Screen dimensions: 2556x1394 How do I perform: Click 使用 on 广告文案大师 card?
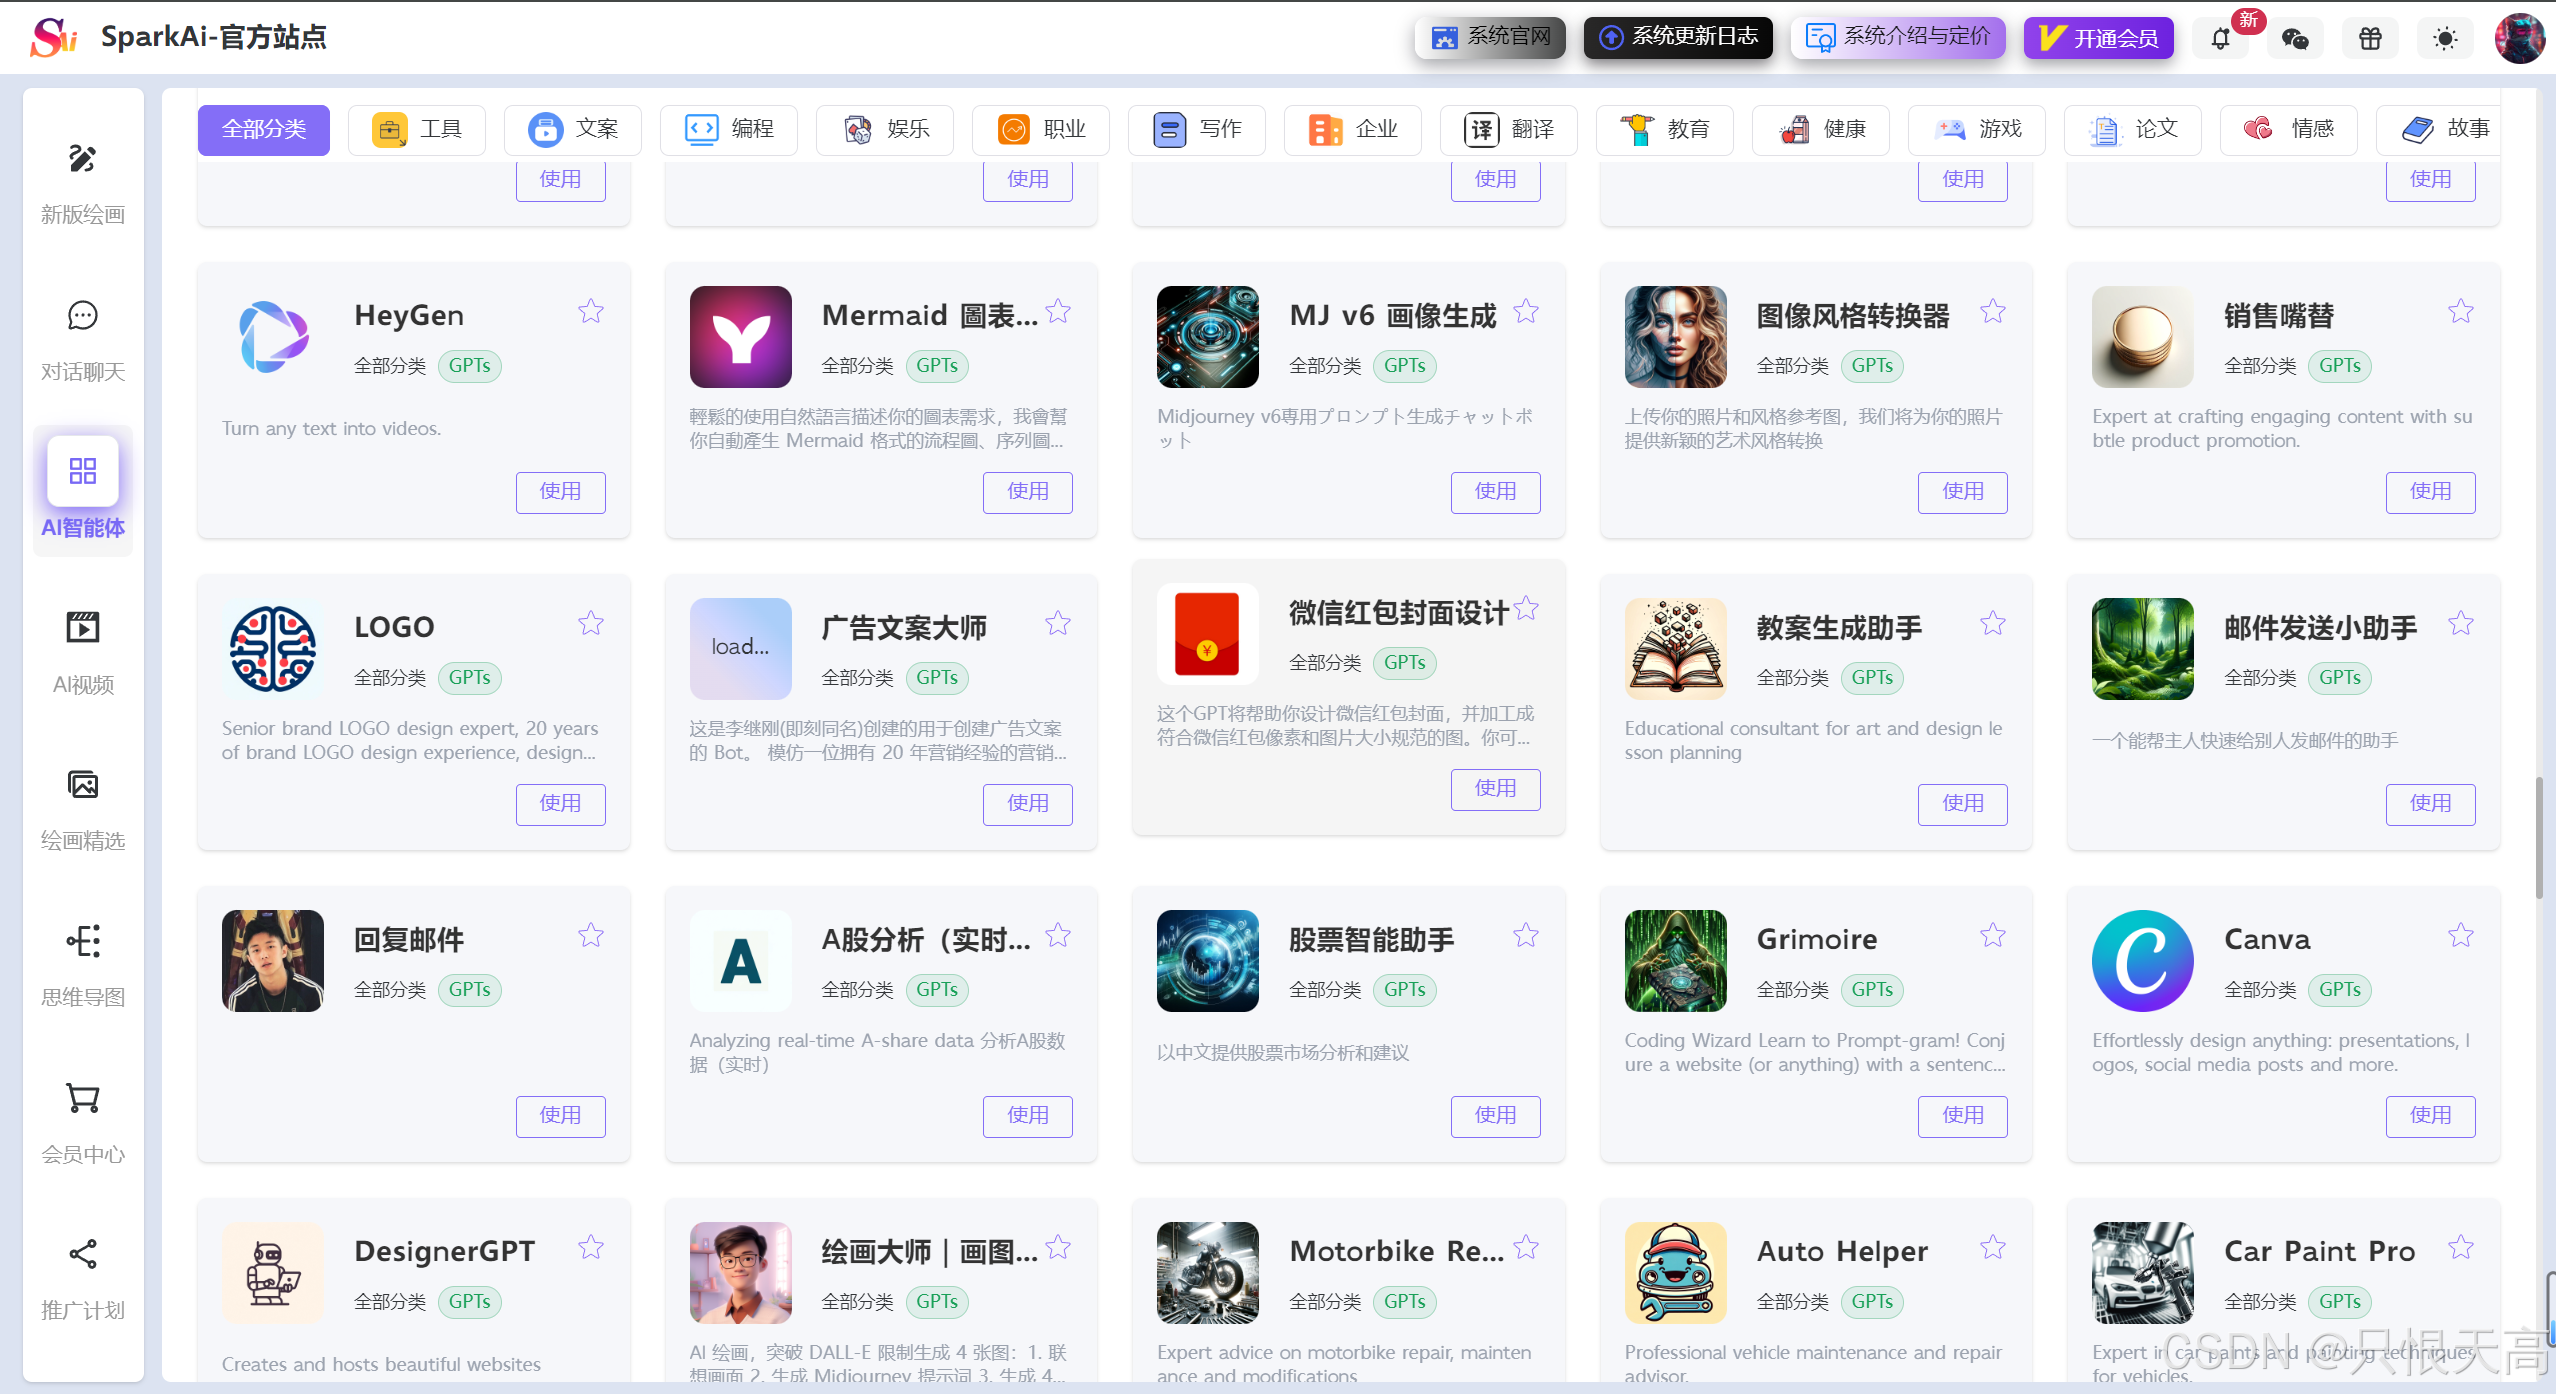[1028, 804]
